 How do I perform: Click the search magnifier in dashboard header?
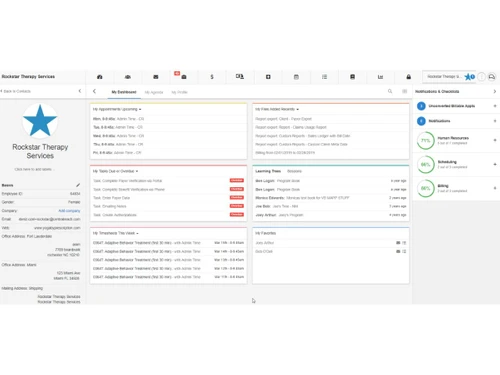[390, 91]
